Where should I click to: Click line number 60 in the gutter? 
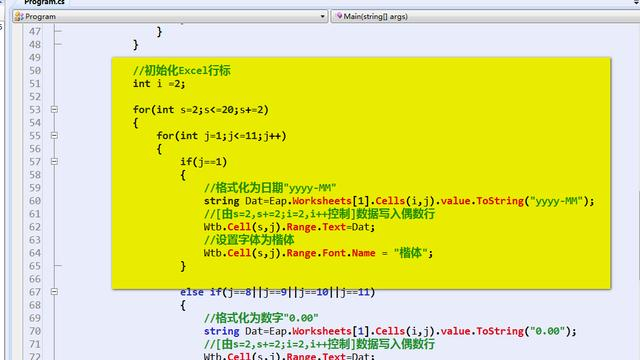pyautogui.click(x=35, y=201)
